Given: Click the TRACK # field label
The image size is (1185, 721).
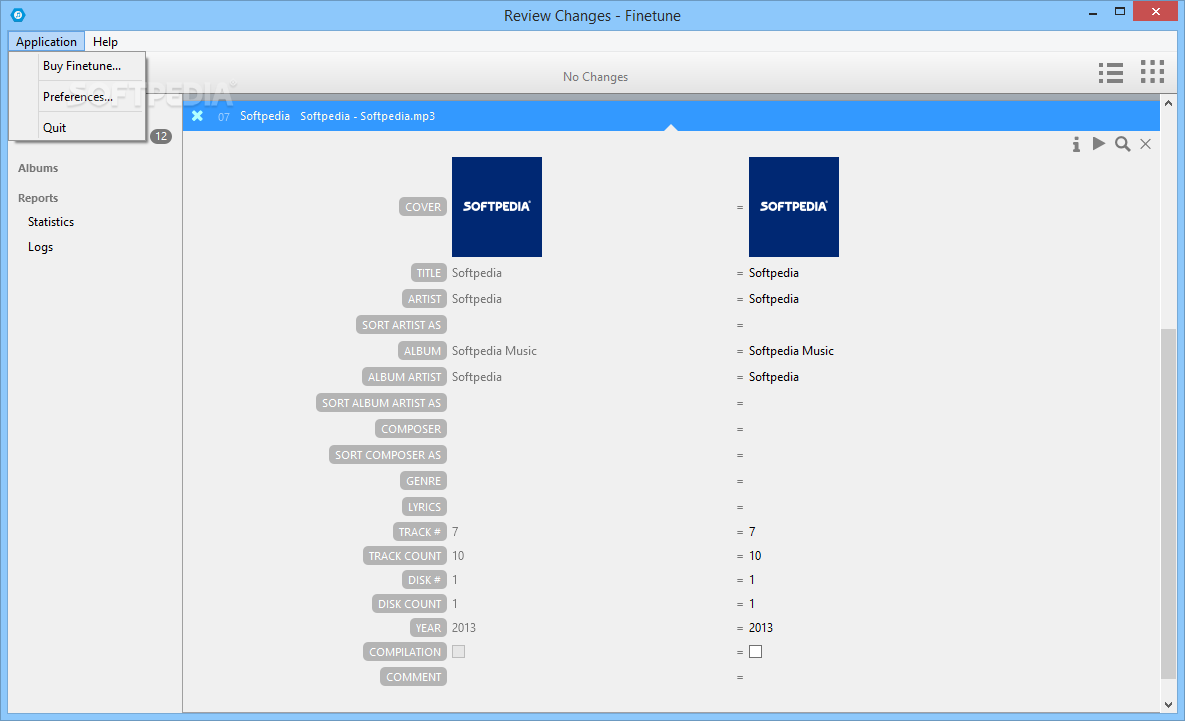Looking at the screenshot, I should coord(419,532).
